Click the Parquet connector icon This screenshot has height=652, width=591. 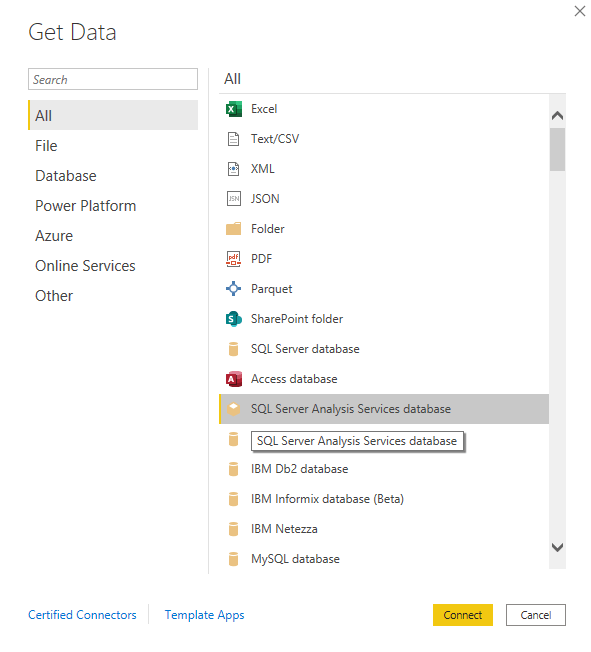pos(233,289)
